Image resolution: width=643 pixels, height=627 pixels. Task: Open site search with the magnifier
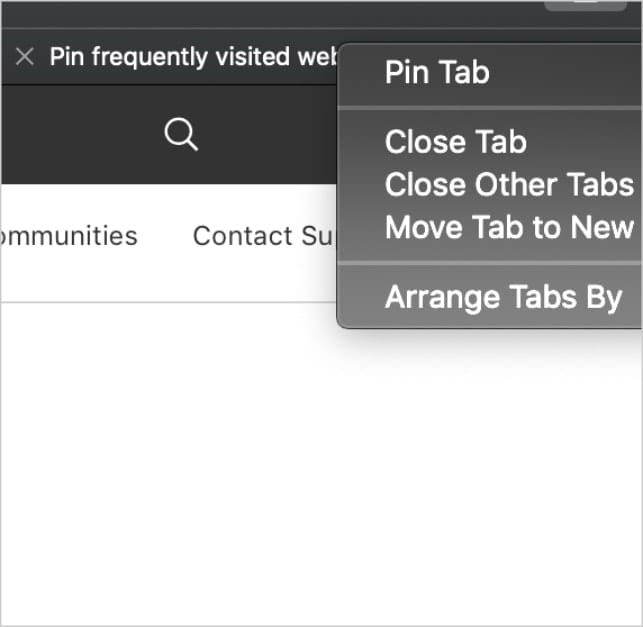tap(181, 135)
